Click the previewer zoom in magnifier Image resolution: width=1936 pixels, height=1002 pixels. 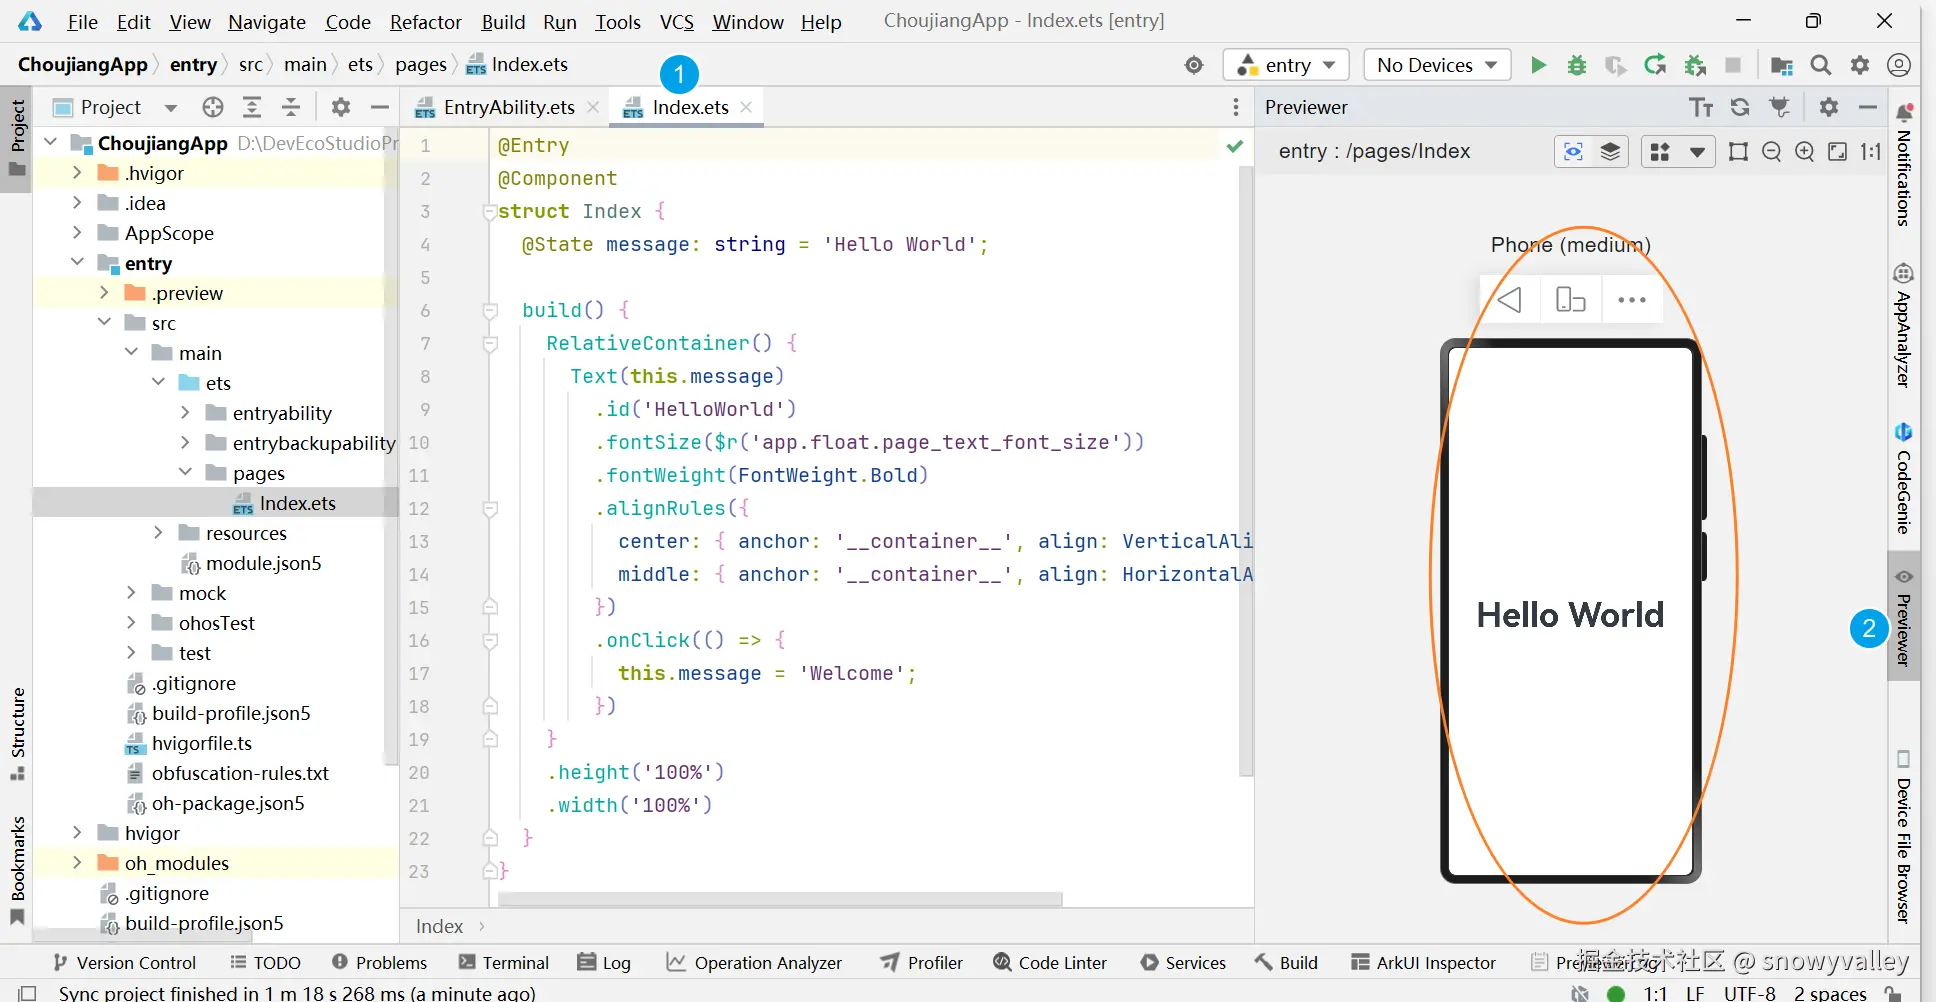point(1804,151)
